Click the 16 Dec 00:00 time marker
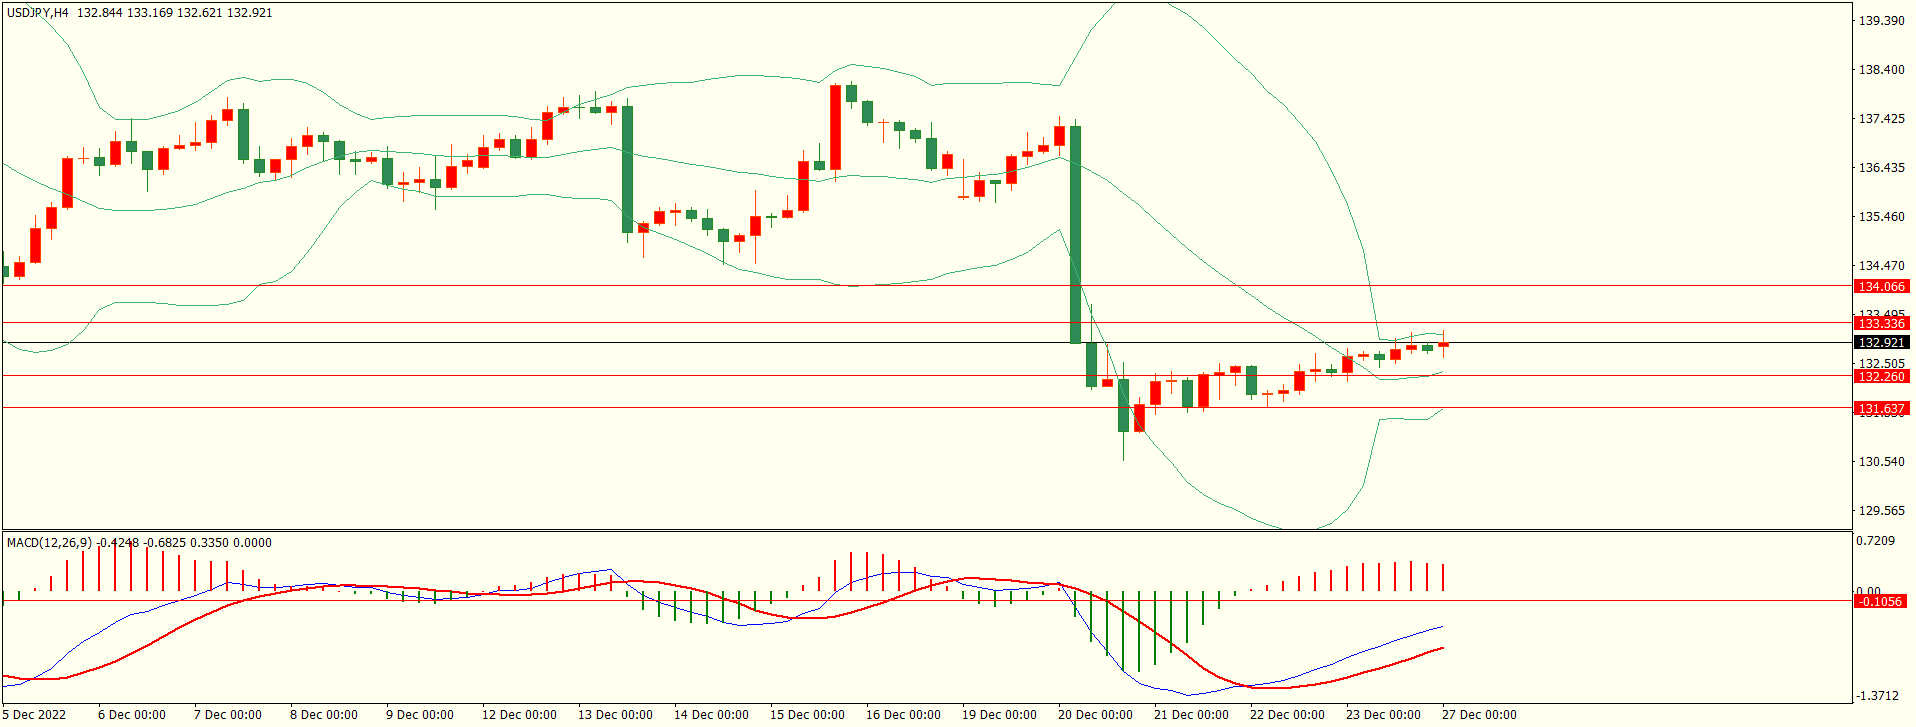The width and height of the screenshot is (1916, 727). pyautogui.click(x=903, y=715)
